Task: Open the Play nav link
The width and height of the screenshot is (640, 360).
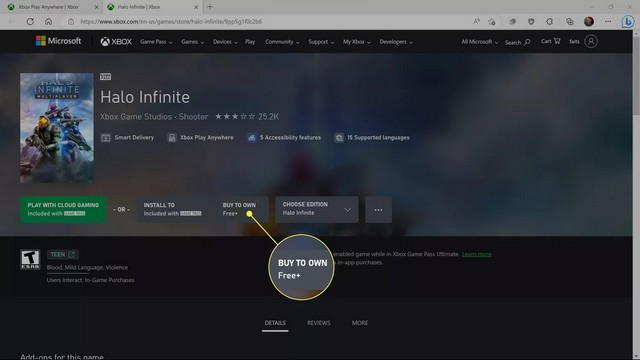Action: [250, 42]
